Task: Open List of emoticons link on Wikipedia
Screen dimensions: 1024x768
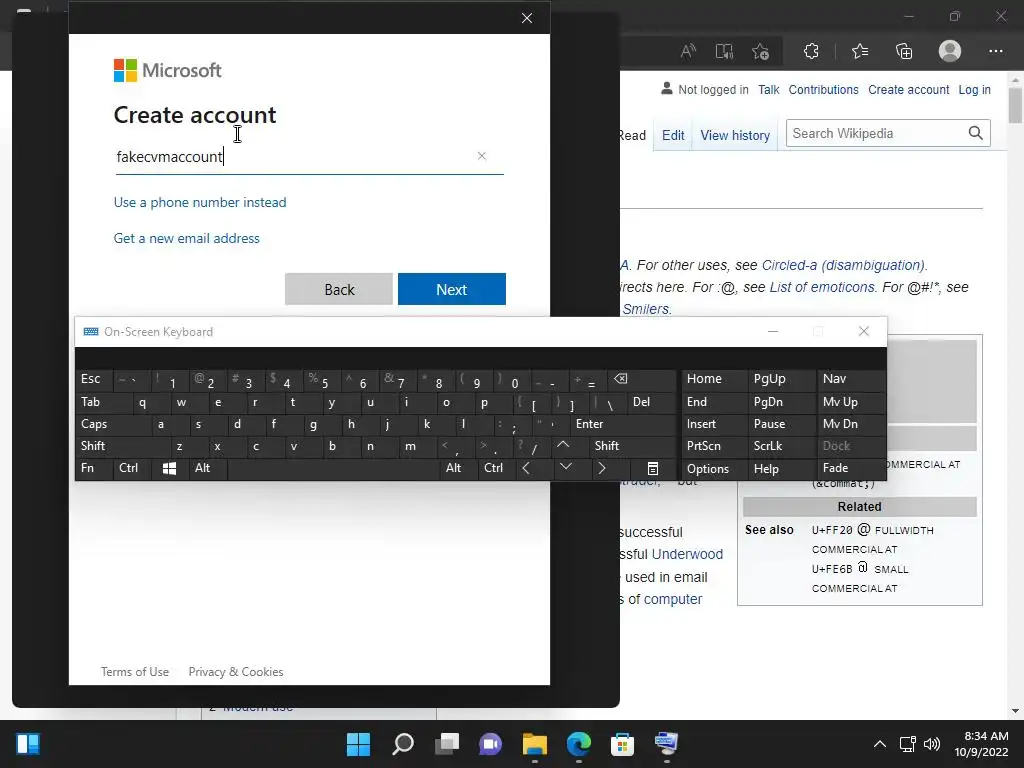Action: 822,287
